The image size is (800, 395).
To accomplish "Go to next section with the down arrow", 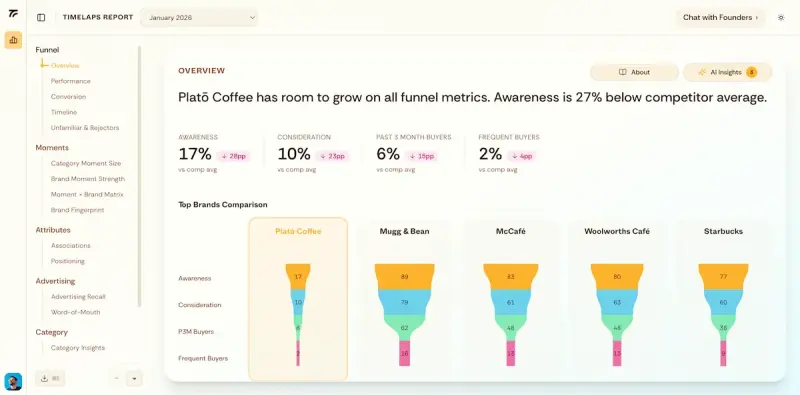I will coord(134,379).
